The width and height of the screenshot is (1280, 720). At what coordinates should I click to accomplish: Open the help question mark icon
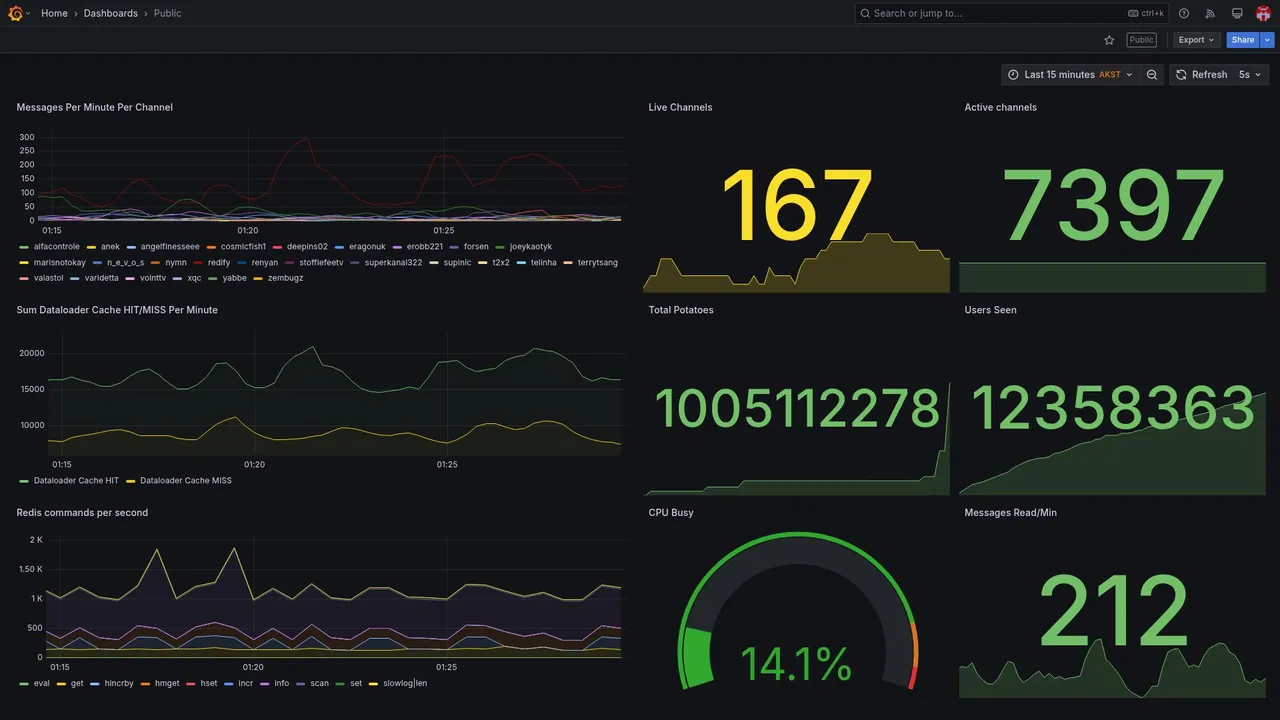pos(1184,13)
